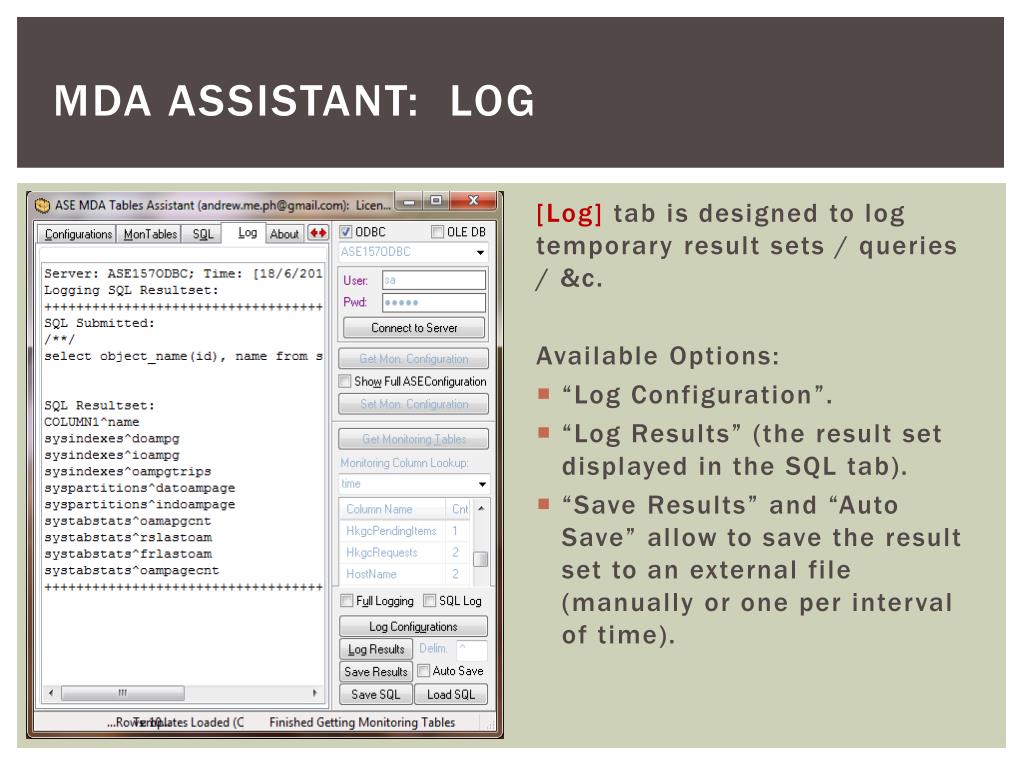Click the Set Mon. Configuration button

coord(413,404)
